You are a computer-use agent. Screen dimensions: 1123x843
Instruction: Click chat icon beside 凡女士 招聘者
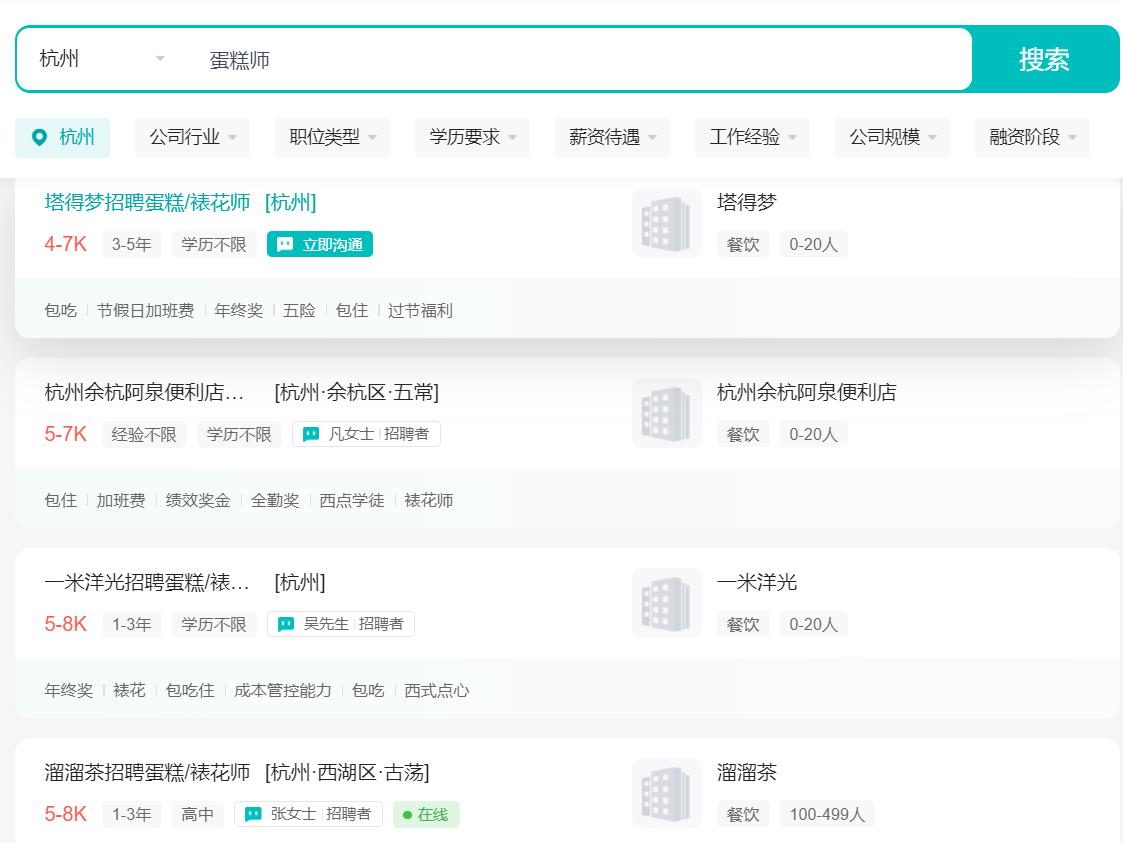click(311, 434)
